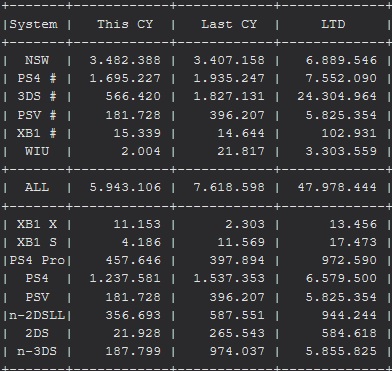Image resolution: width=392 pixels, height=371 pixels.
Task: Click the WIU row label
Action: (37, 151)
